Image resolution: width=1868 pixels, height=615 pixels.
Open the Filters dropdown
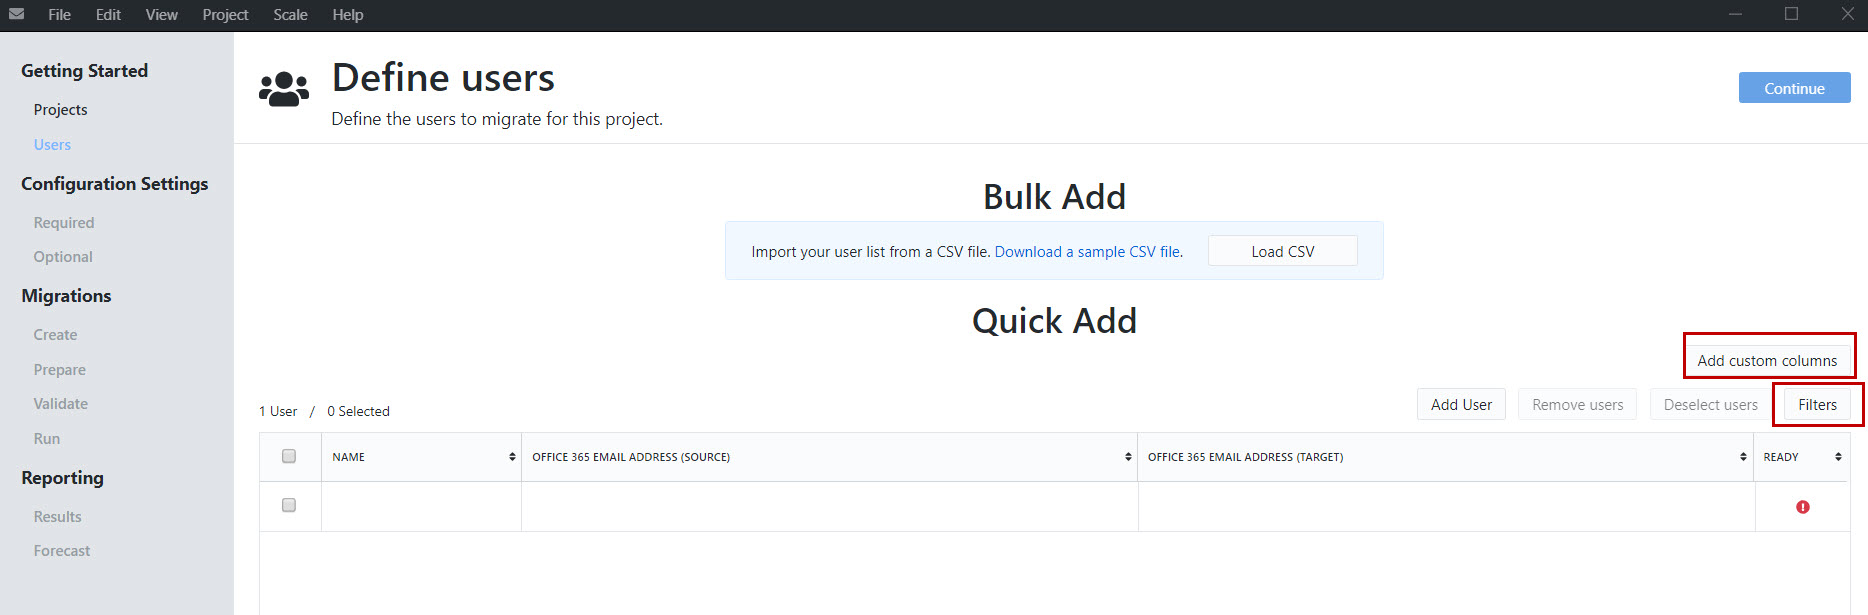1817,405
